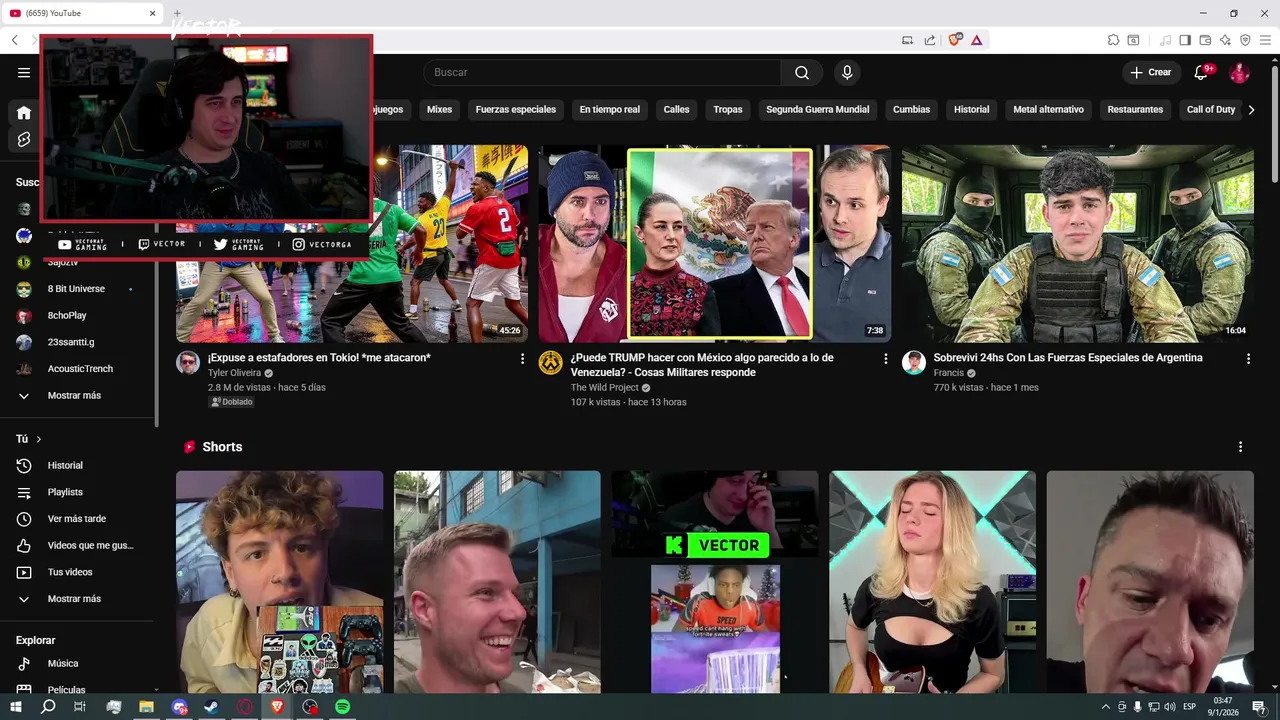Open video title ¡Expuse a estafadores en Tokio!
This screenshot has width=1280, height=720.
pyautogui.click(x=319, y=358)
